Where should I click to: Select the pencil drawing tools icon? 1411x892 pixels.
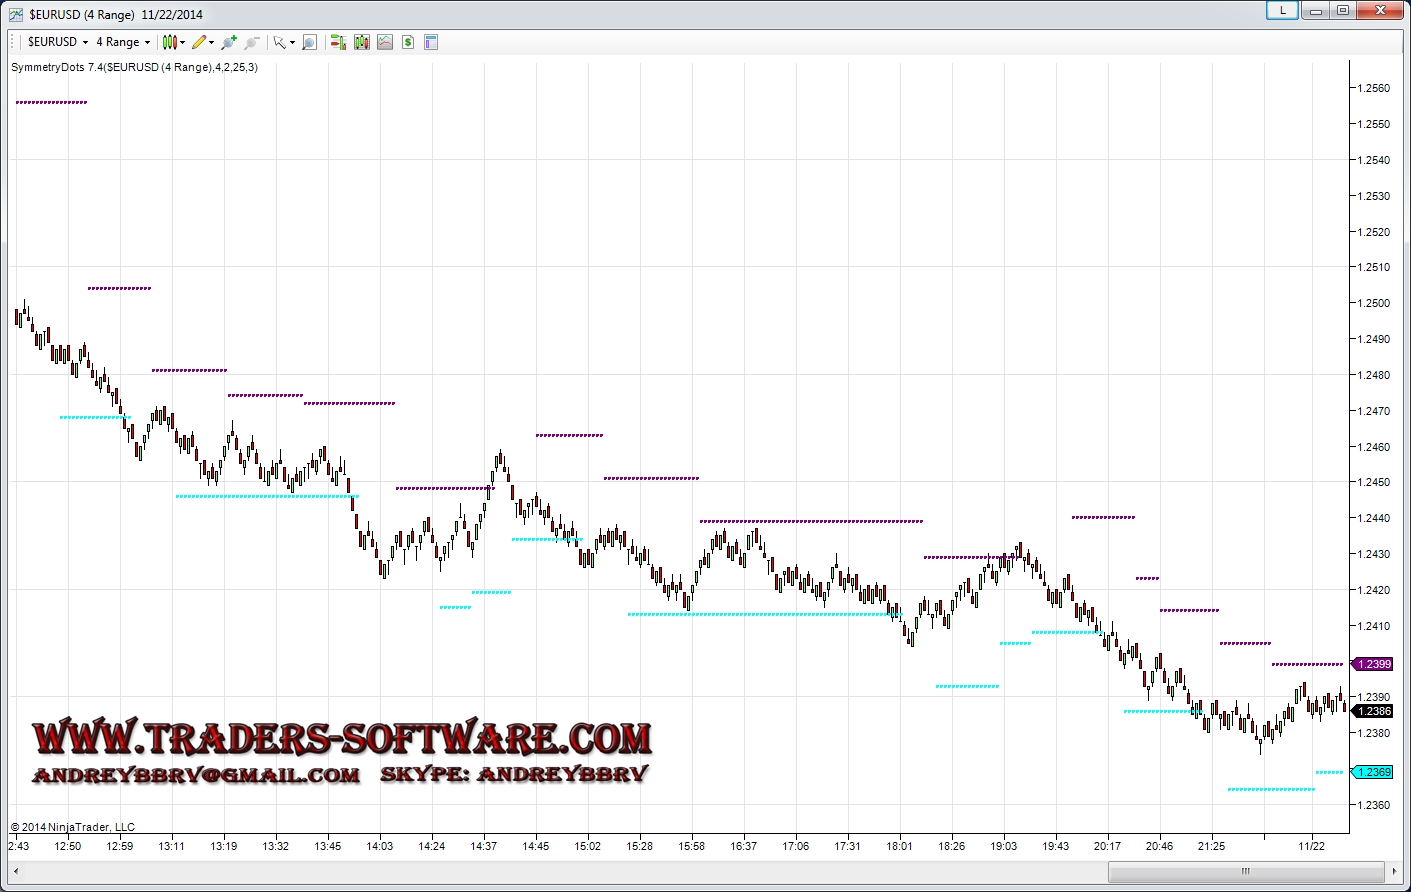(x=199, y=42)
